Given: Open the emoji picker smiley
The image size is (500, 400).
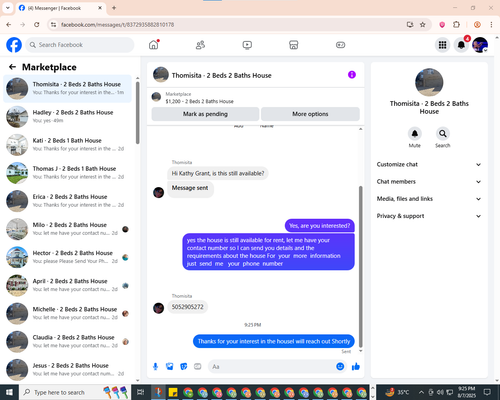Looking at the screenshot, I should point(340,367).
